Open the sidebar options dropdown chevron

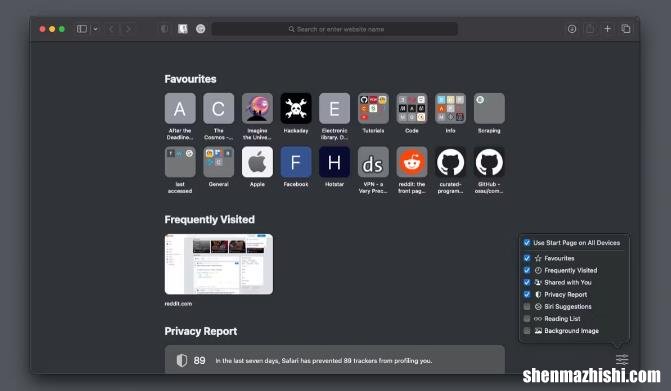[95, 29]
